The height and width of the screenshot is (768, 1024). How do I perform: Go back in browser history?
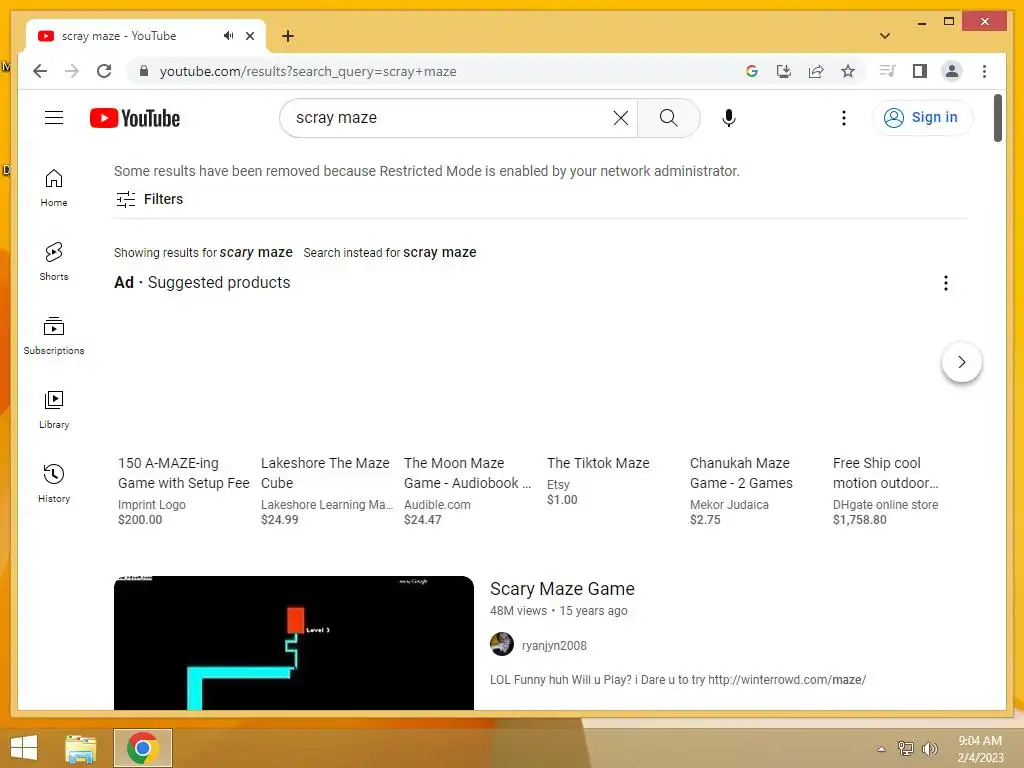[x=40, y=71]
